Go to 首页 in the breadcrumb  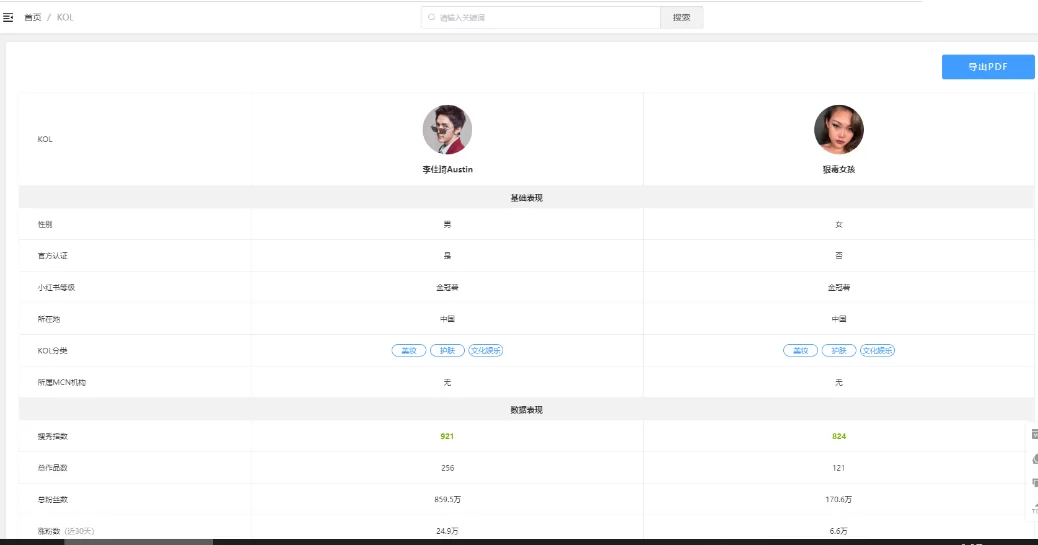pyautogui.click(x=33, y=17)
